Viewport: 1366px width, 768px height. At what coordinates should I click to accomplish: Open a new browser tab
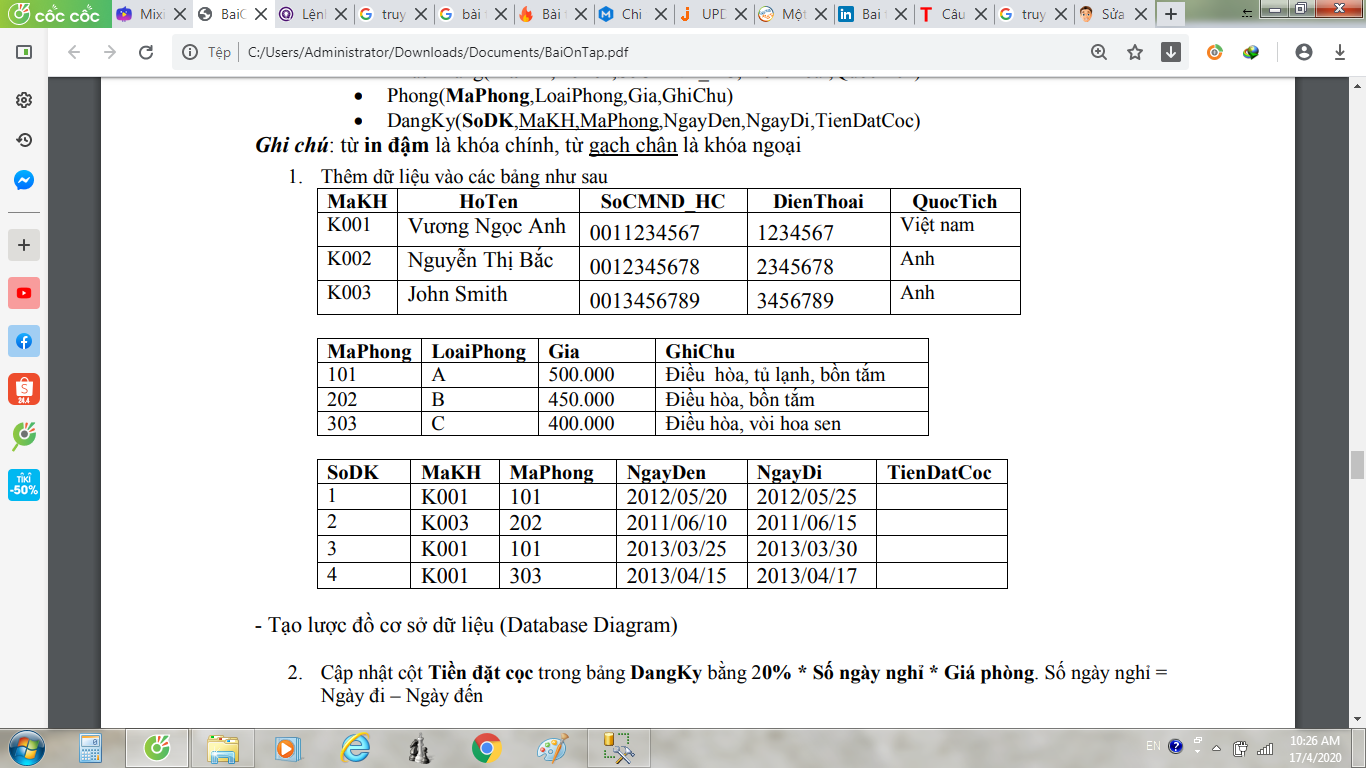1171,15
